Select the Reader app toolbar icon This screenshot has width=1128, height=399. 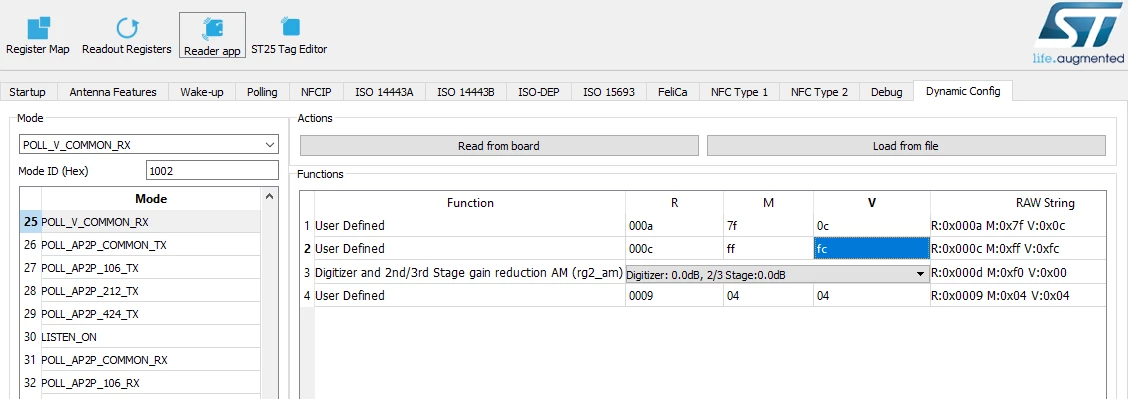pyautogui.click(x=212, y=35)
